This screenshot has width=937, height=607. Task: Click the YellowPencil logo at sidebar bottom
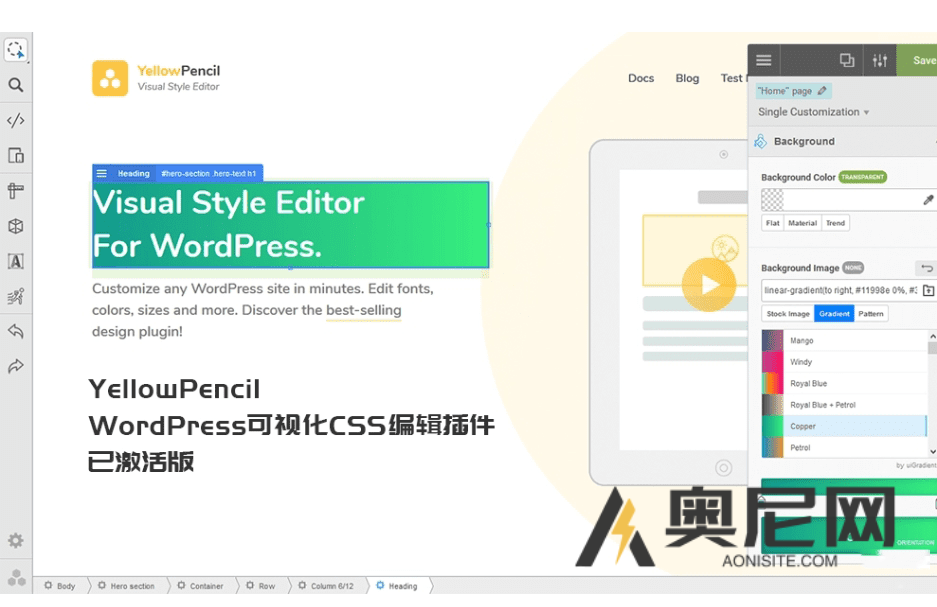[16, 577]
